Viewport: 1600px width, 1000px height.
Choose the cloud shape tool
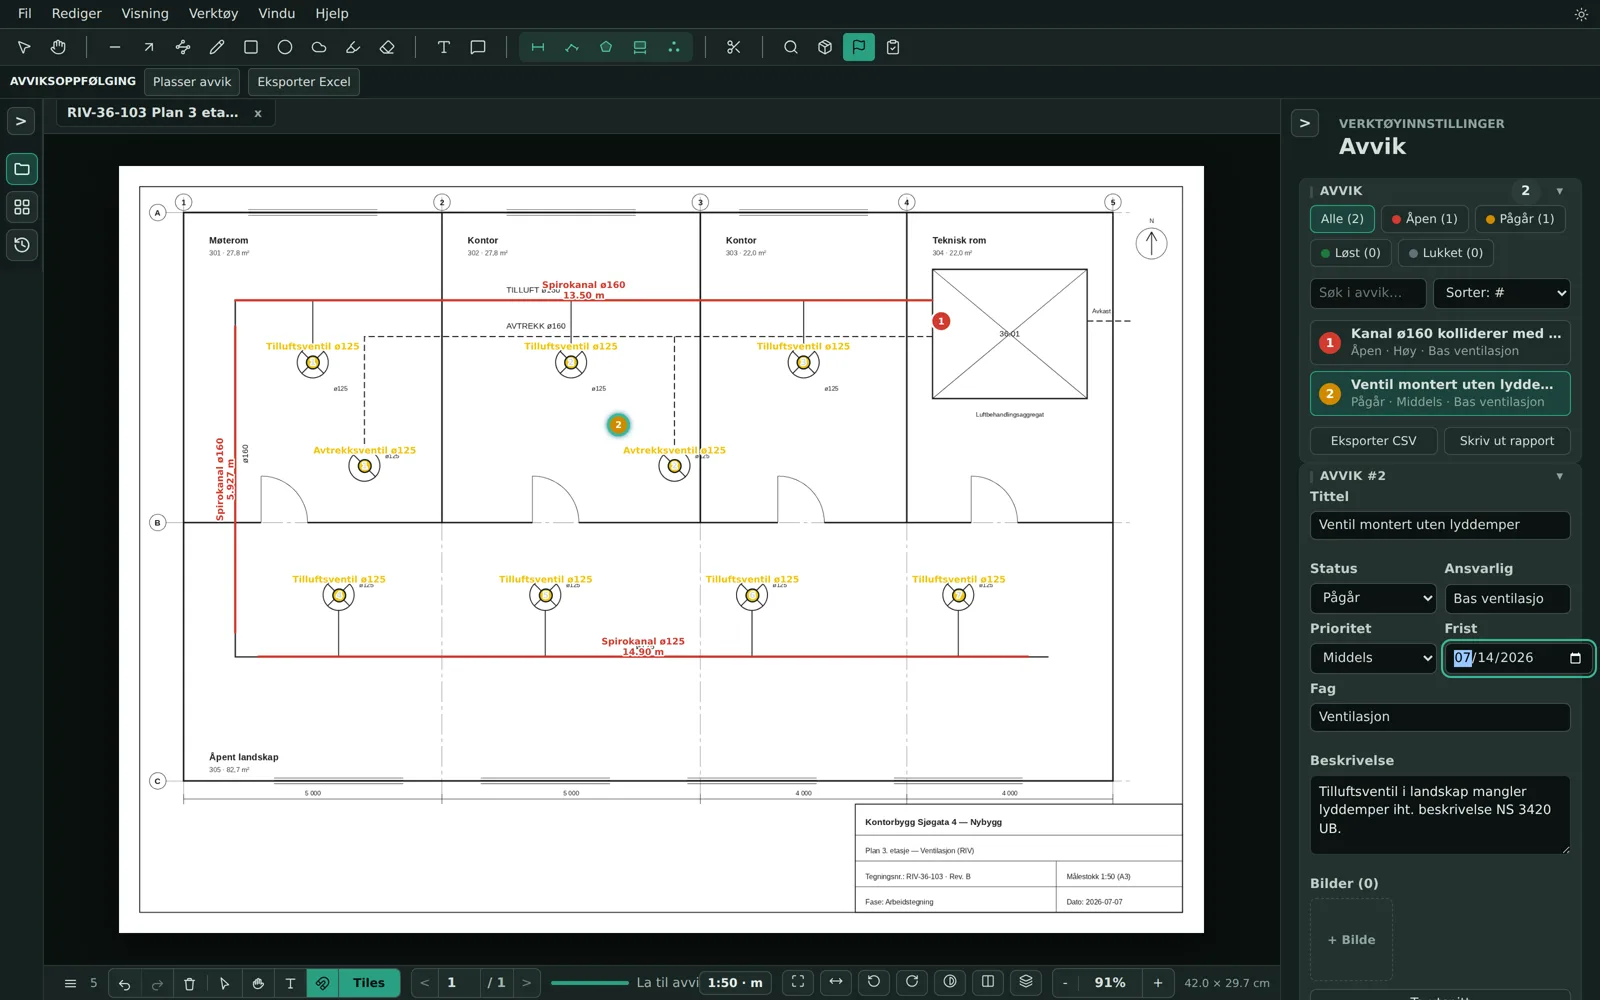coord(319,47)
